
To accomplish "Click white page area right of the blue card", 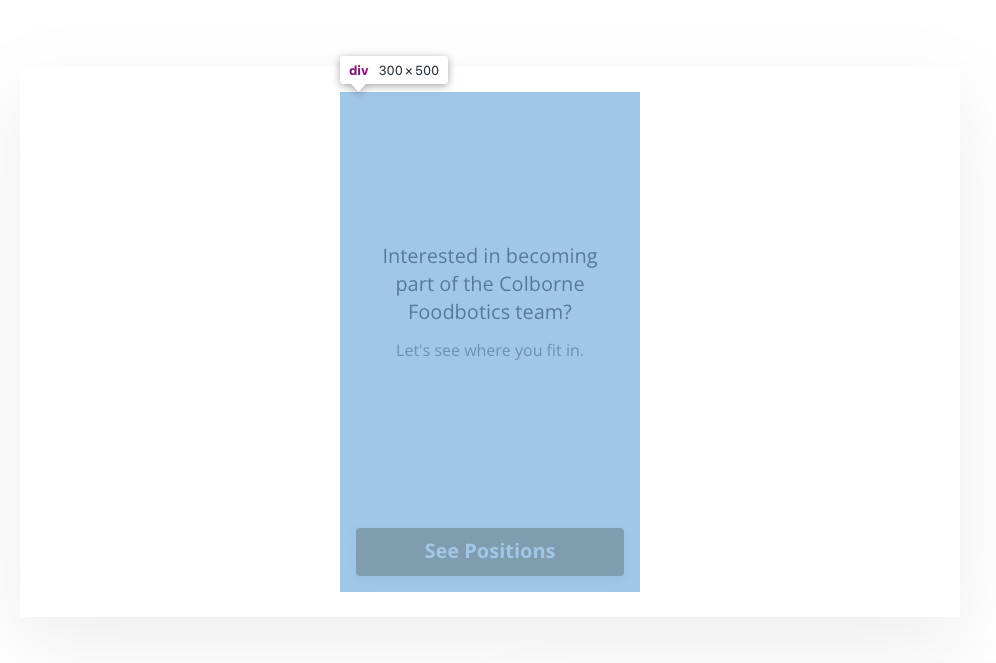I will click(x=800, y=342).
